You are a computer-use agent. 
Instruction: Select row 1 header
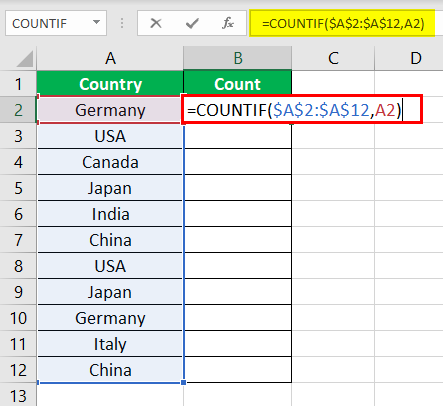tap(18, 84)
